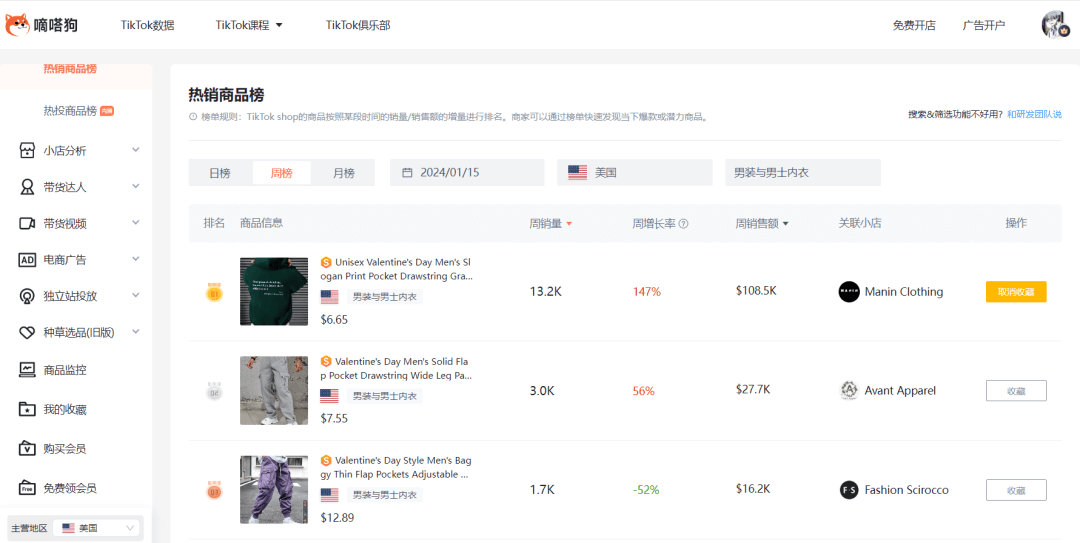The height and width of the screenshot is (543, 1080).
Task: Open the 美国 country selector dropdown
Action: tap(635, 173)
